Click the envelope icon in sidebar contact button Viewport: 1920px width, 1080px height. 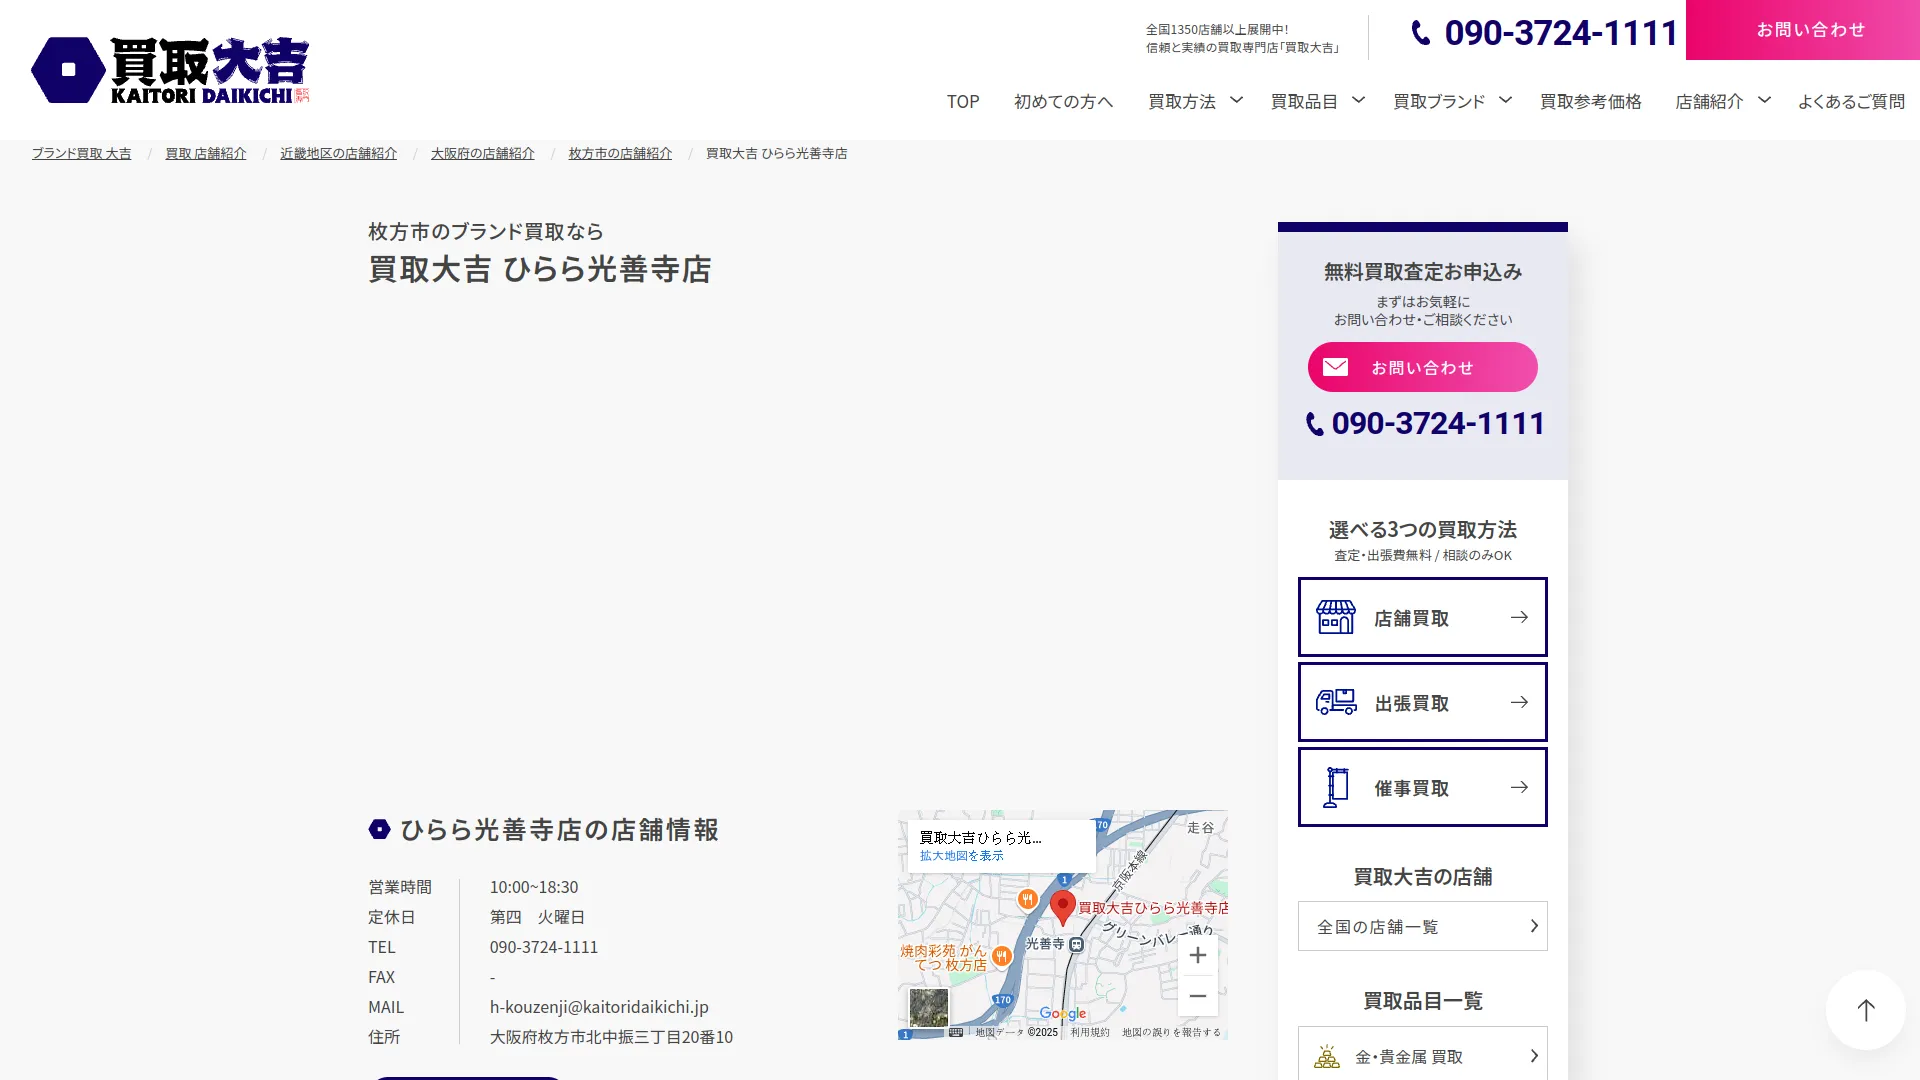coord(1335,367)
